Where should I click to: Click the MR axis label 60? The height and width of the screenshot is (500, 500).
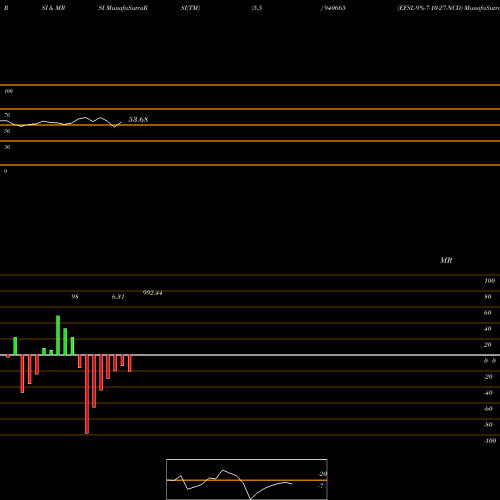(487, 313)
